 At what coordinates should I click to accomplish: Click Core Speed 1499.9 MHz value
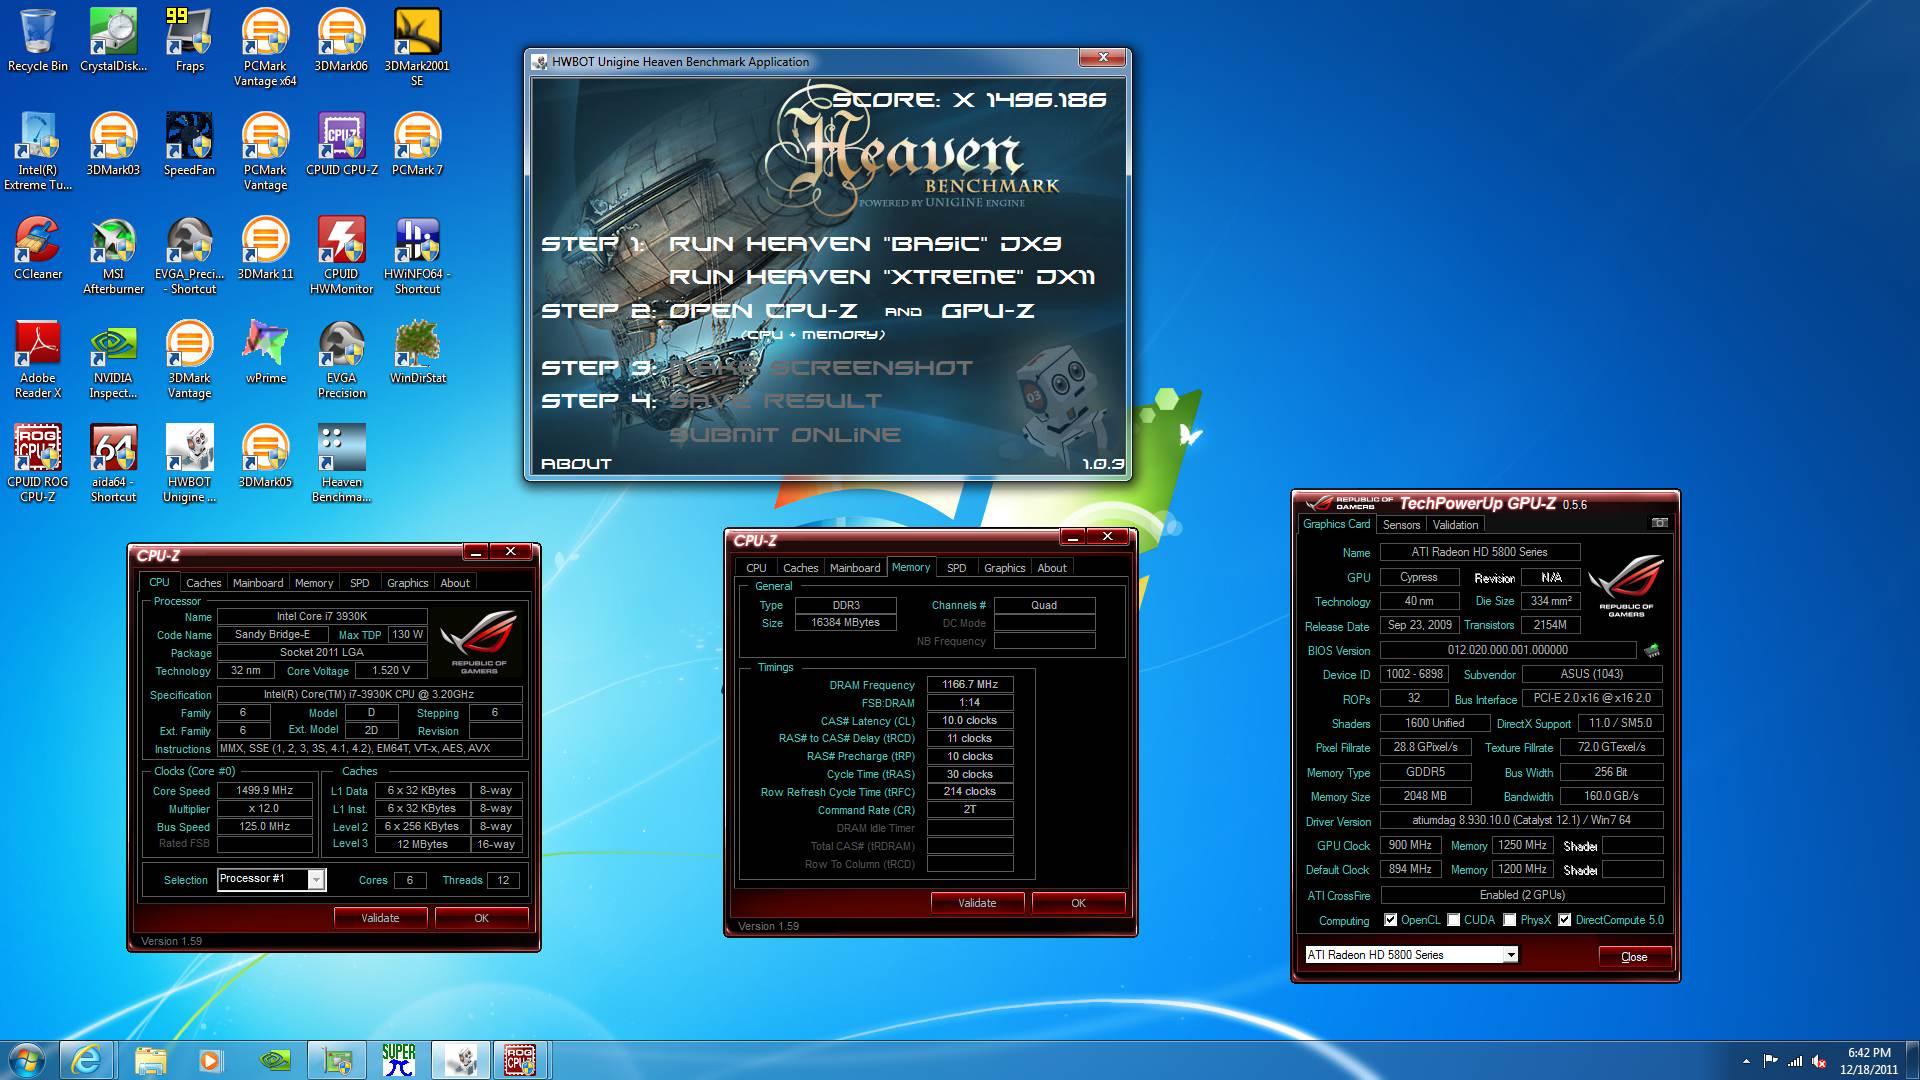coord(265,791)
